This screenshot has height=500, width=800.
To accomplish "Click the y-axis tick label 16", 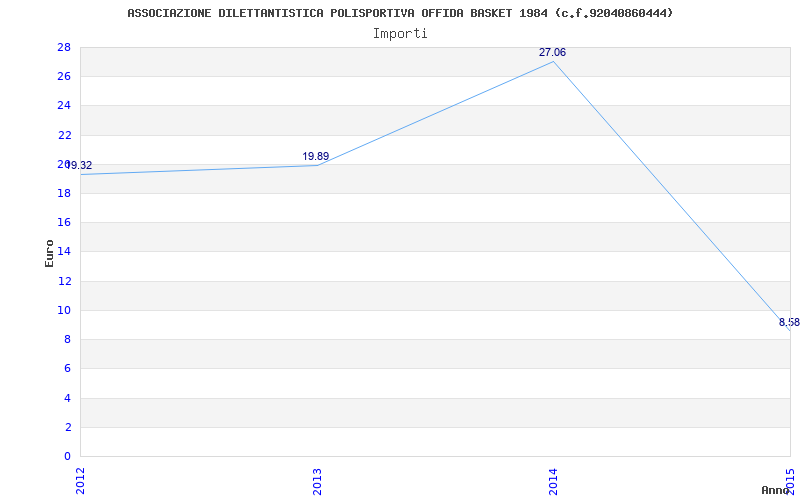I will 65,222.
